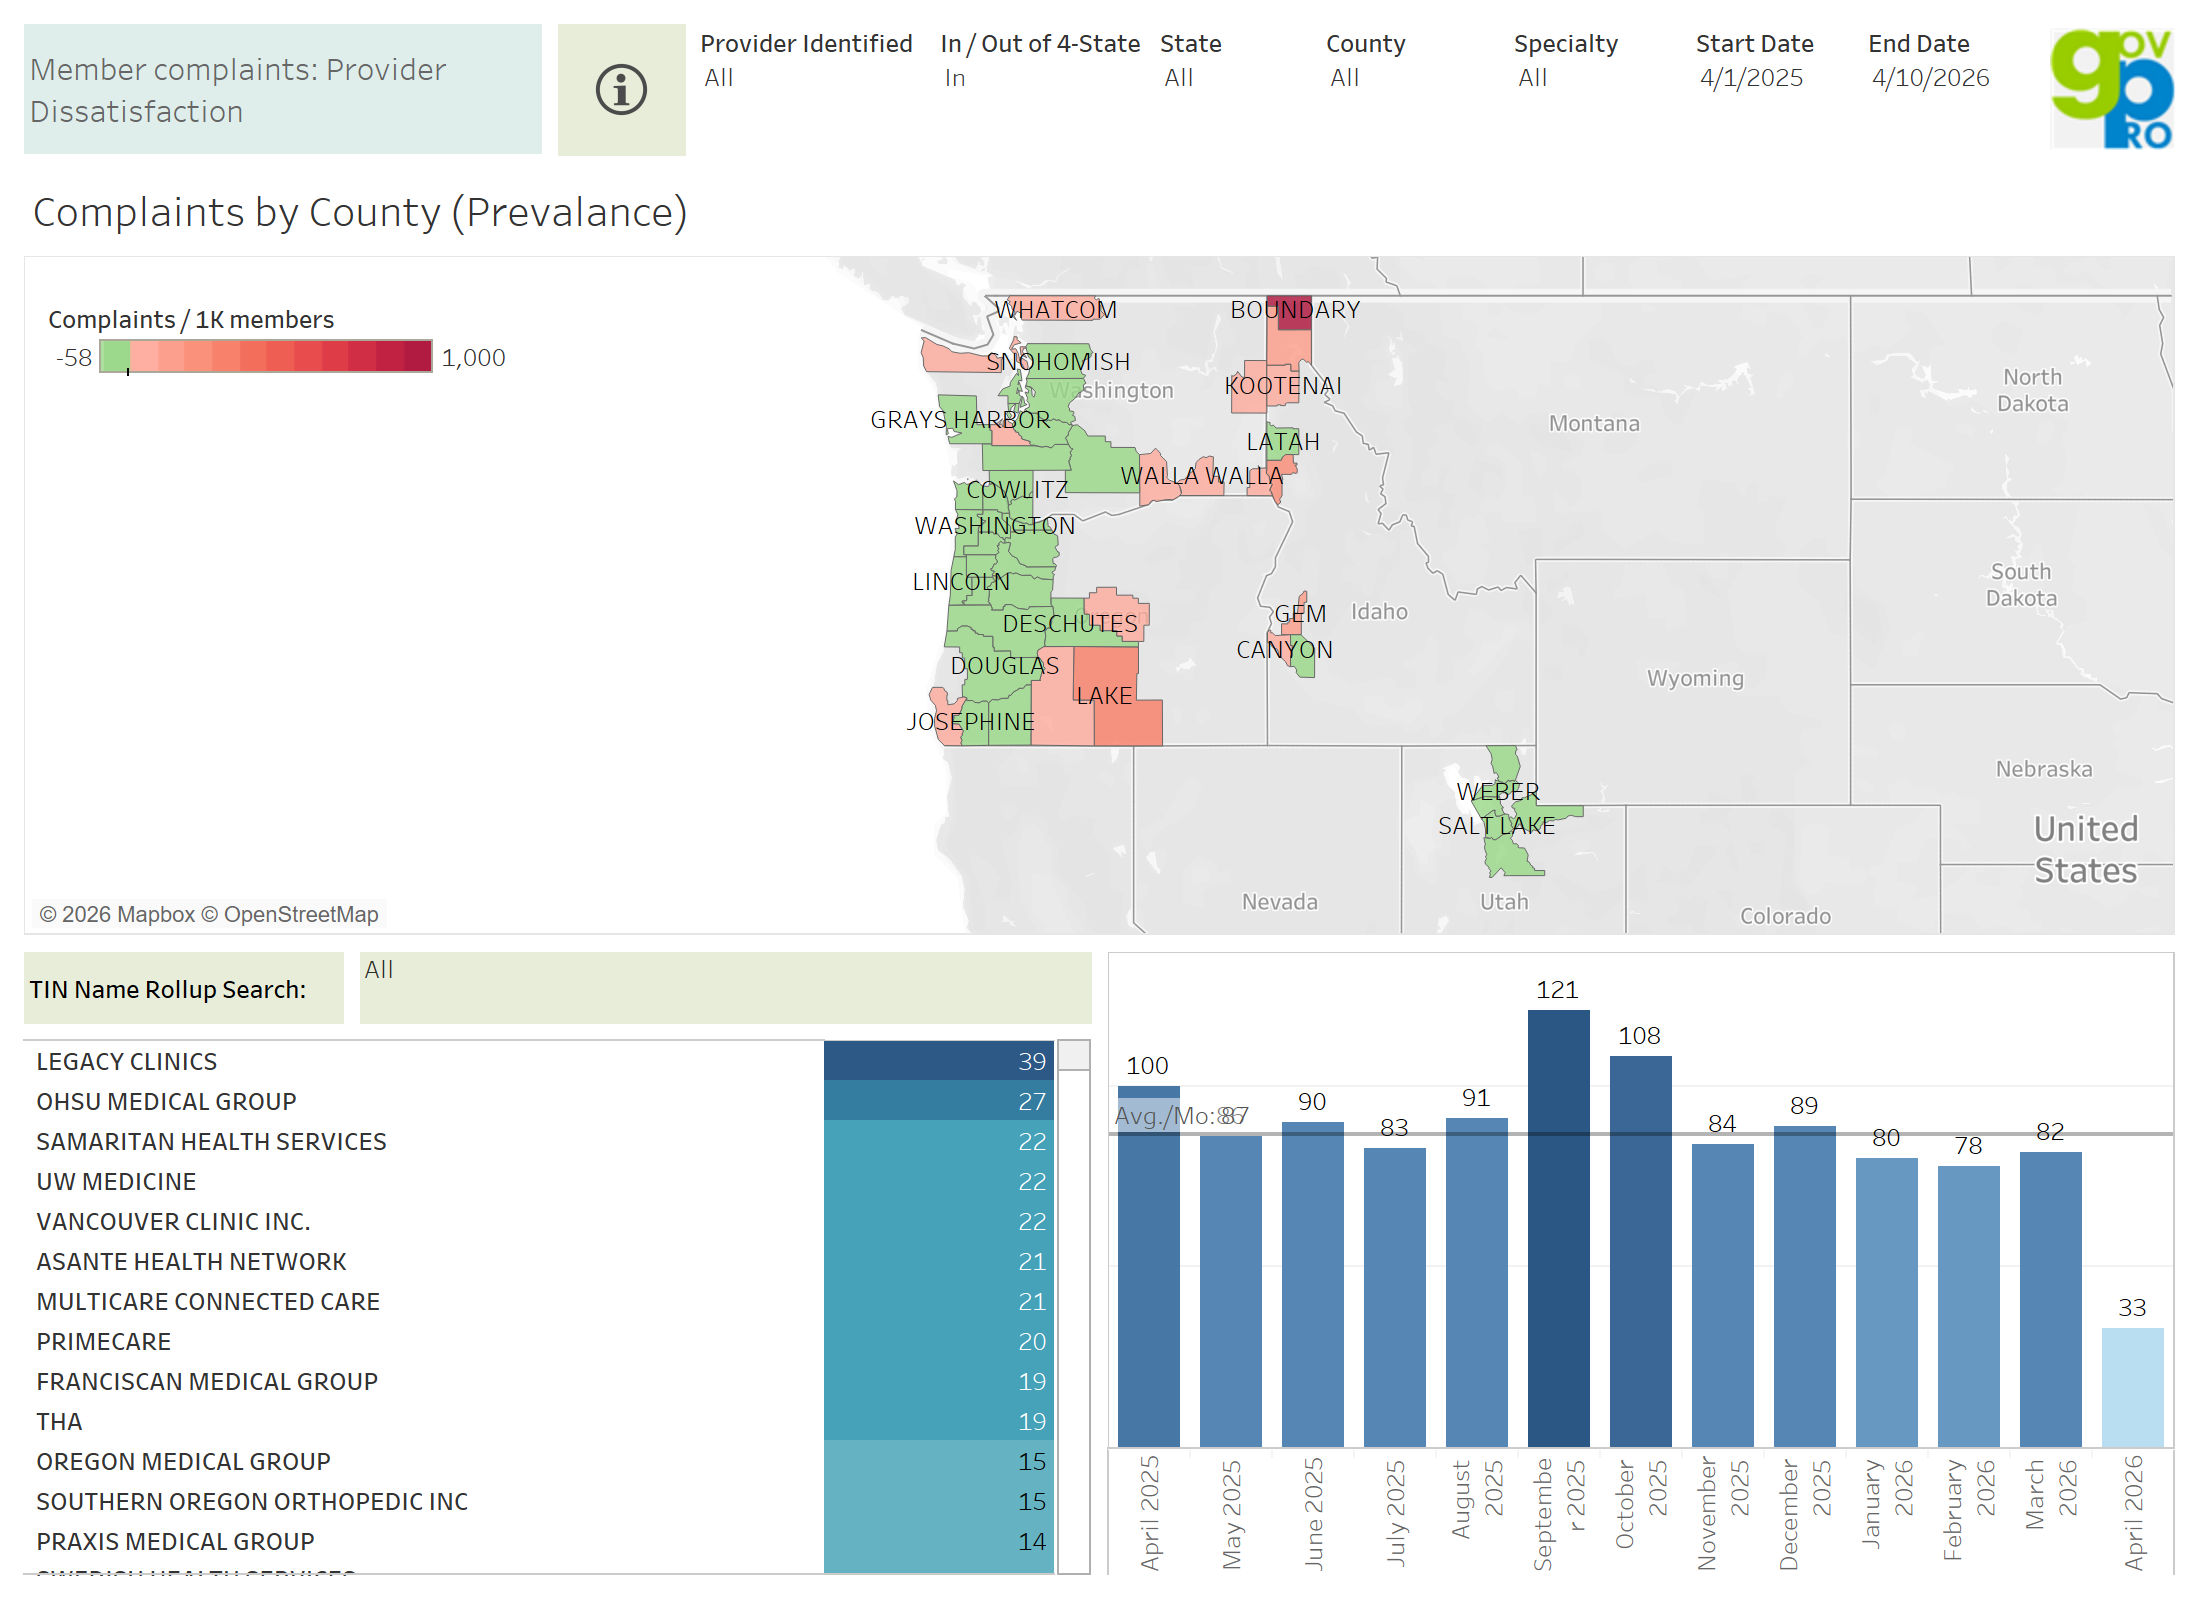The width and height of the screenshot is (2200, 1600).
Task: Click the govpro logo in the corner
Action: coord(2111,89)
